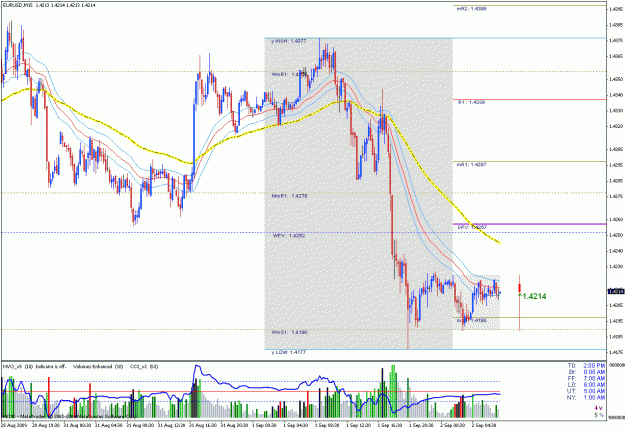Click the DPV daily pivot label

[x=472, y=227]
